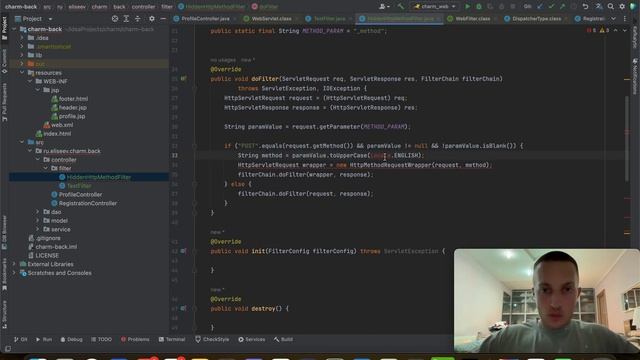Image resolution: width=640 pixels, height=360 pixels.
Task: Open the Git tool window
Action: coord(20,340)
